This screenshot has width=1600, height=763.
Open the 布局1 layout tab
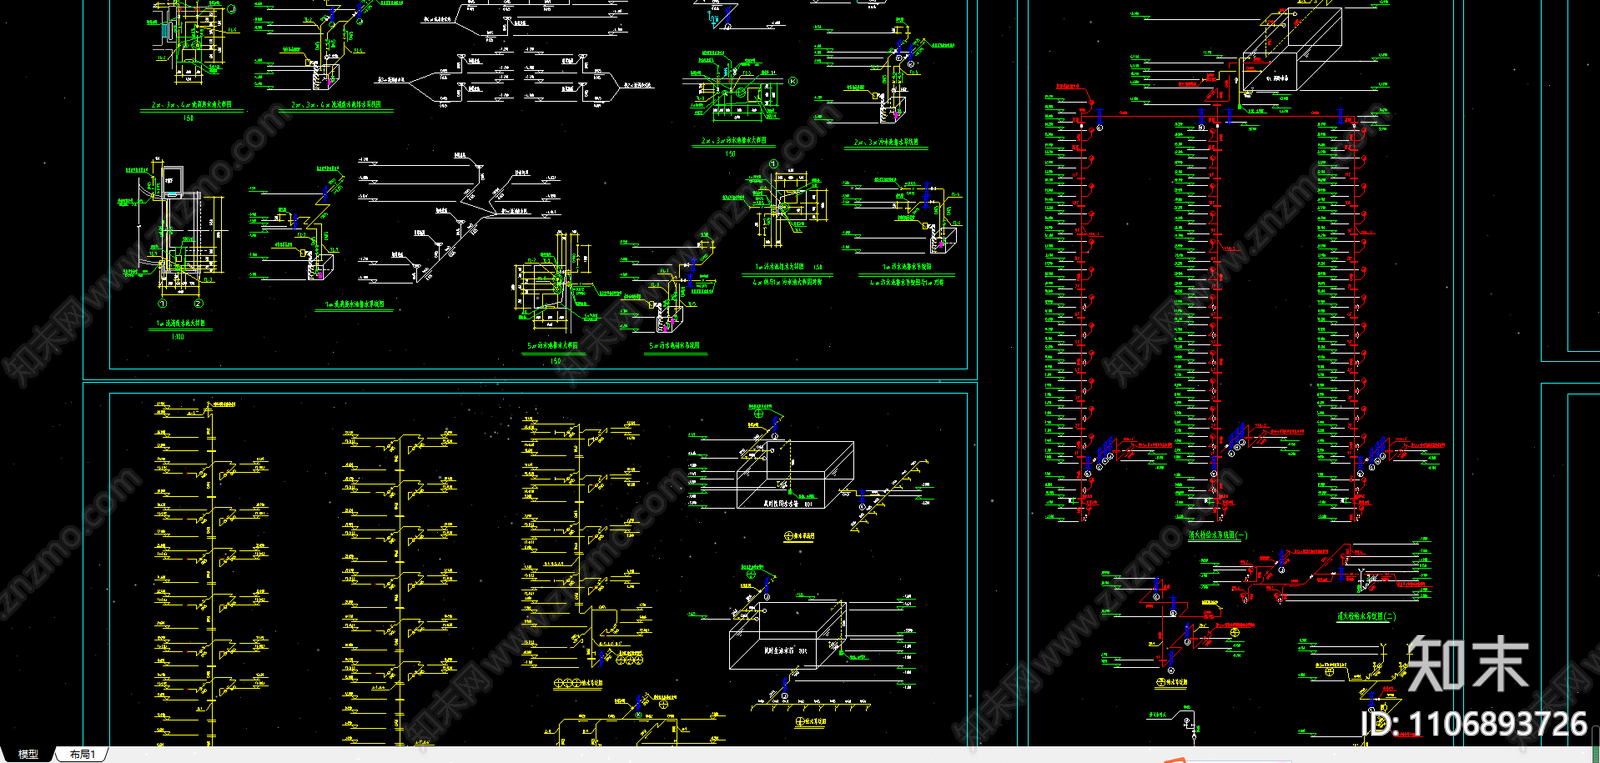[82, 754]
